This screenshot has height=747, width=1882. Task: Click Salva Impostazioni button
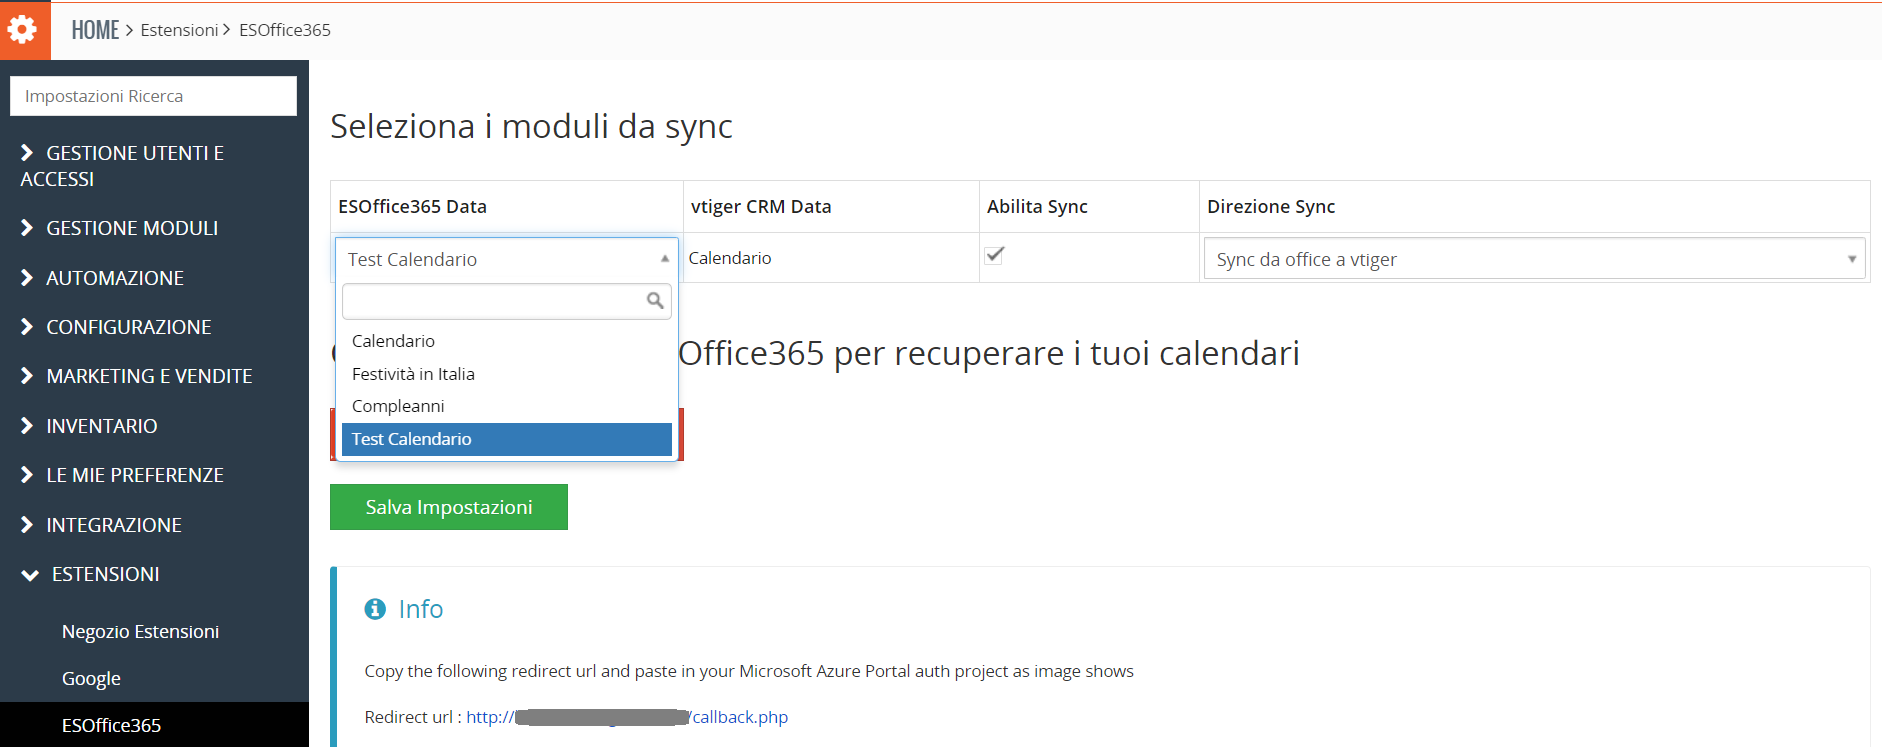[x=449, y=507]
